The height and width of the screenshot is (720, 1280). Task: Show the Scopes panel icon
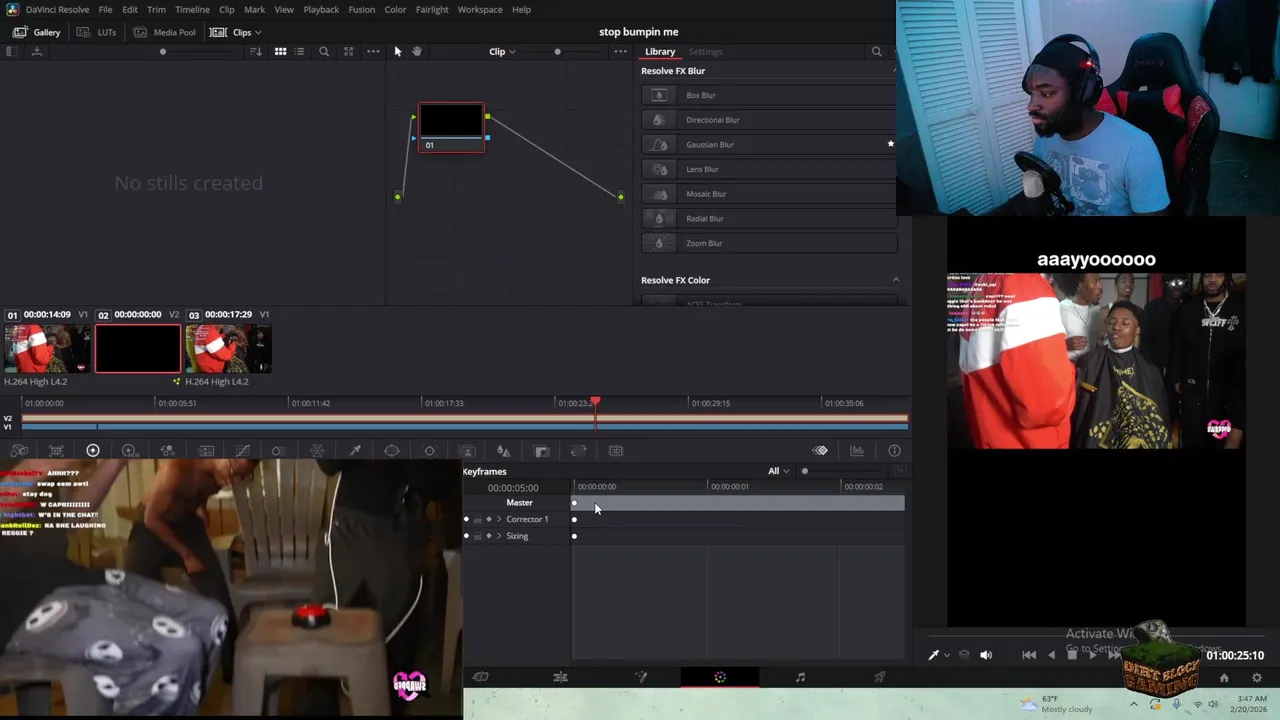coord(857,451)
